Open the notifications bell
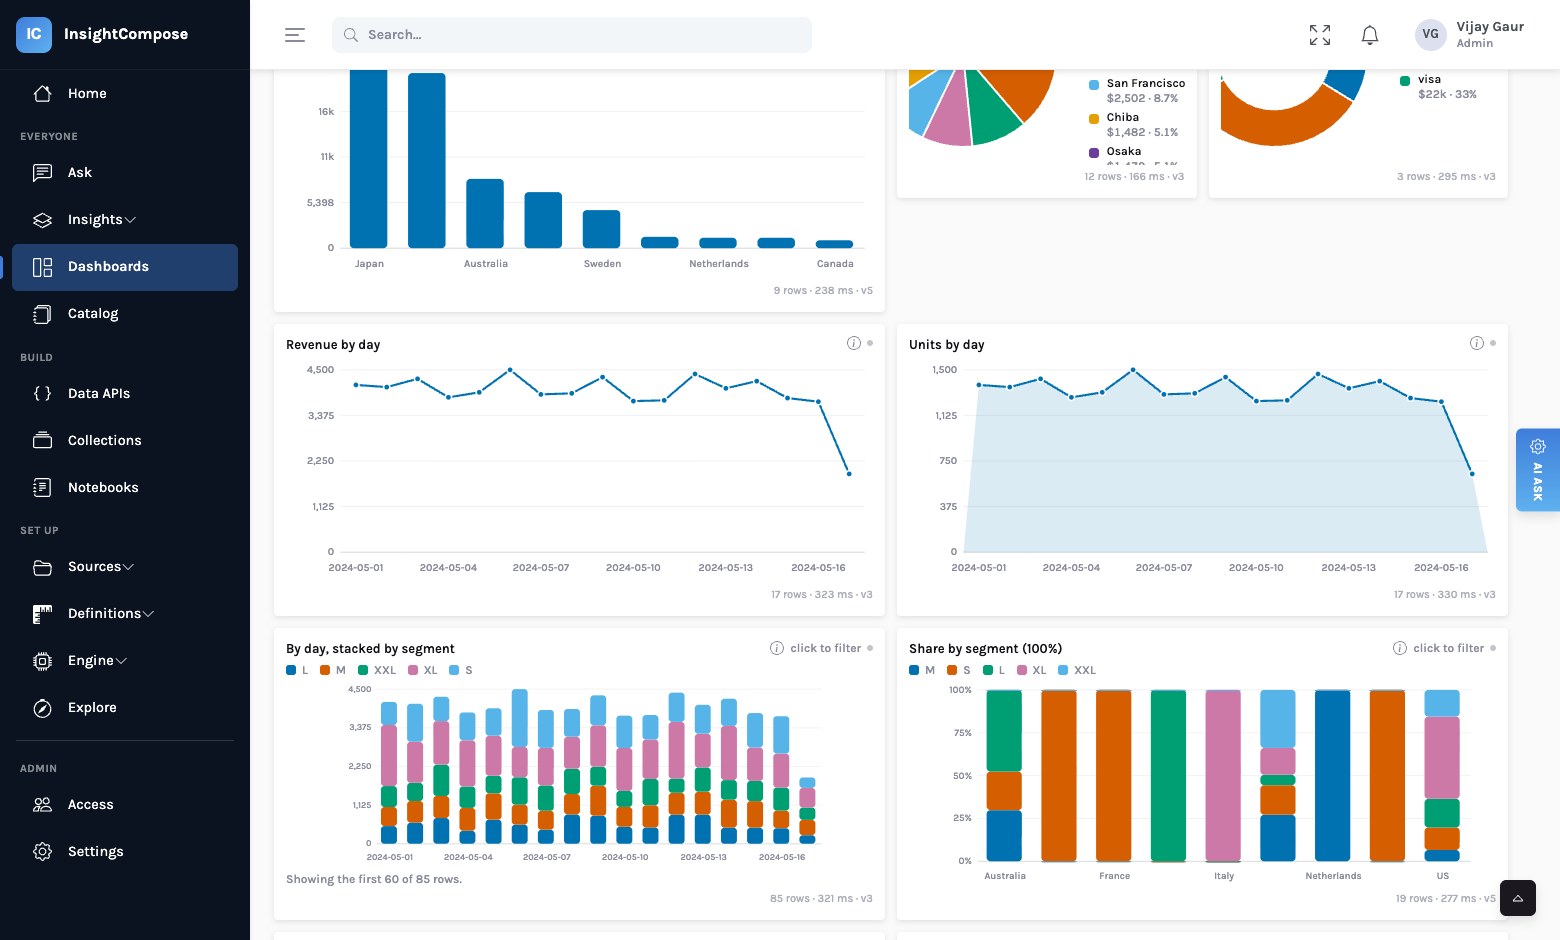The image size is (1560, 940). pyautogui.click(x=1370, y=35)
